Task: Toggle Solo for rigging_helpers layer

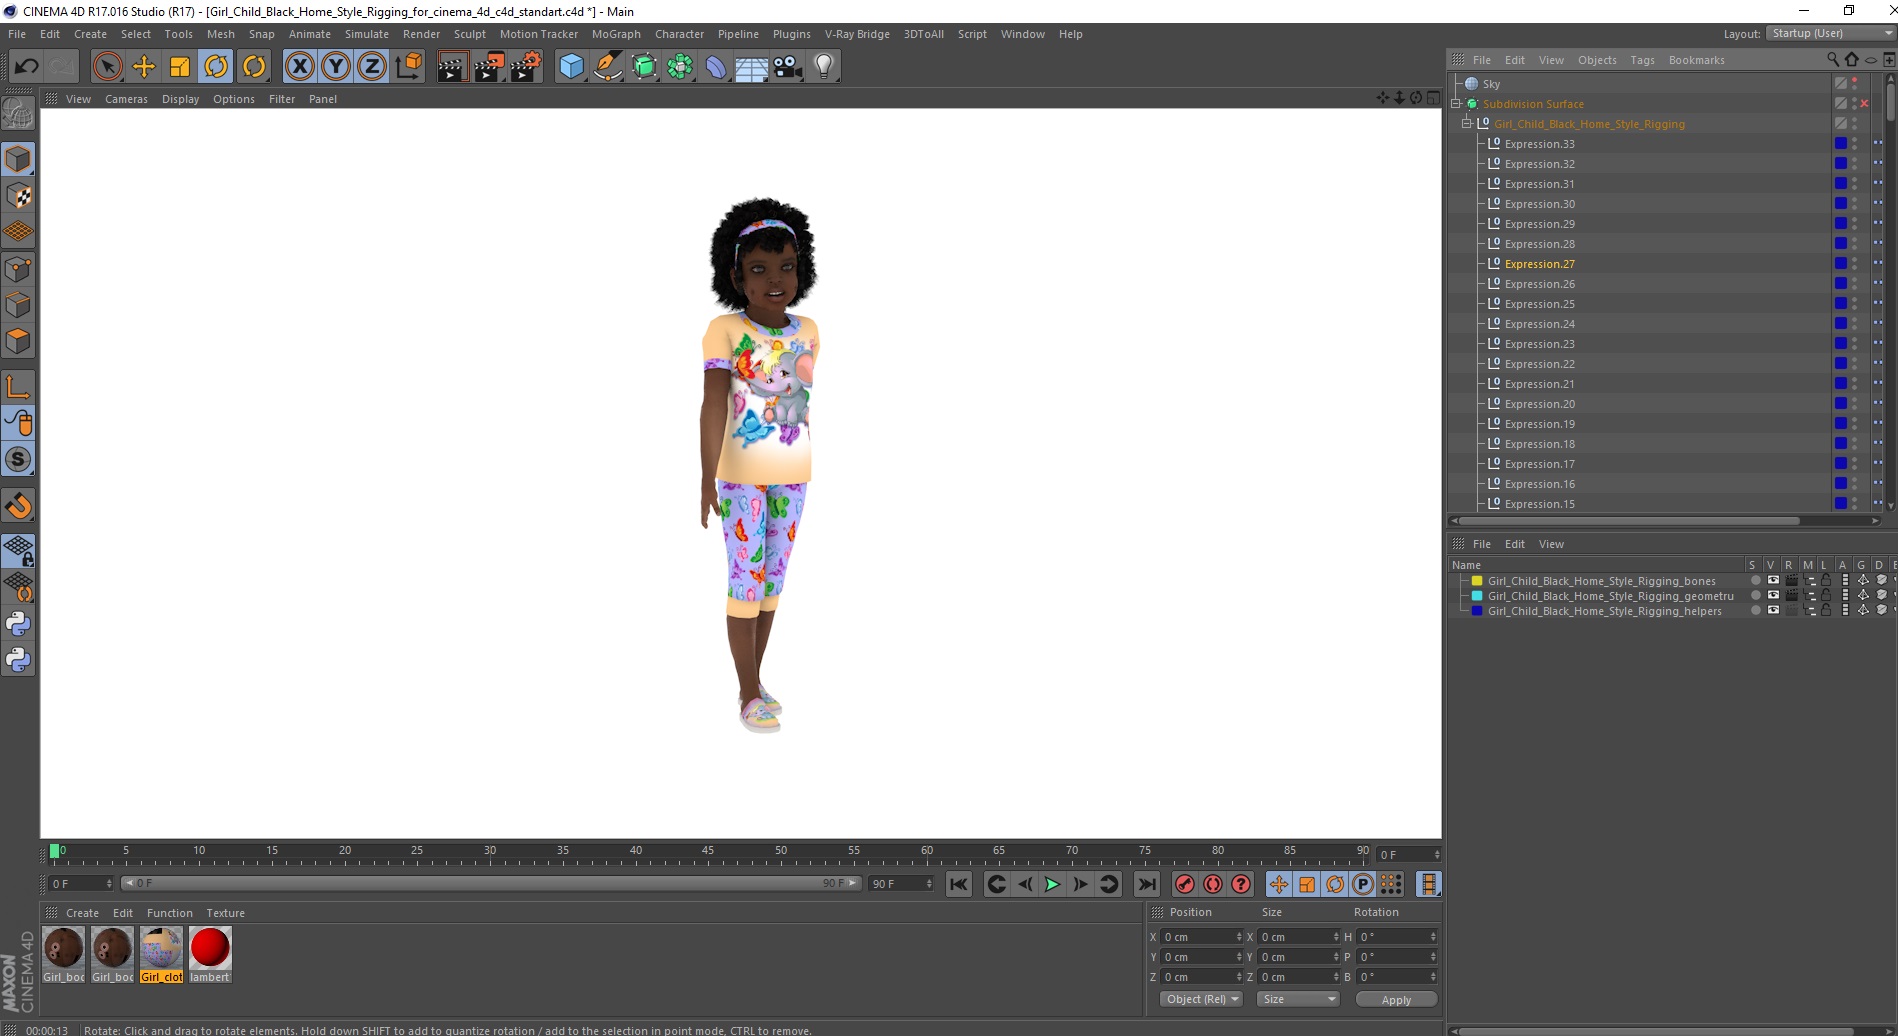Action: click(x=1755, y=611)
